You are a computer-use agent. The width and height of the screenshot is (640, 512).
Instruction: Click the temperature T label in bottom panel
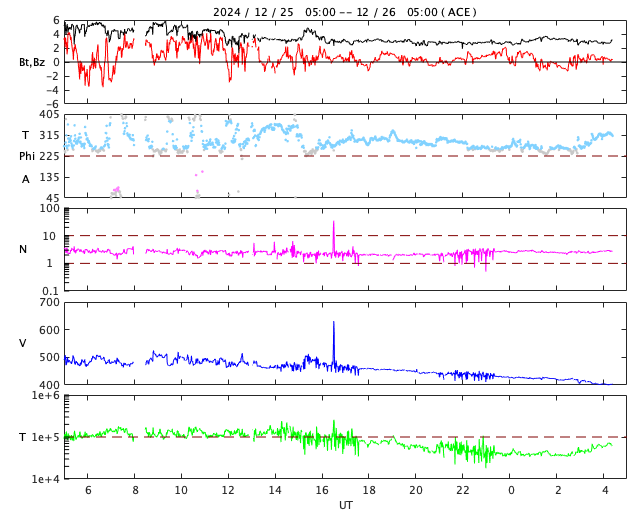23,437
